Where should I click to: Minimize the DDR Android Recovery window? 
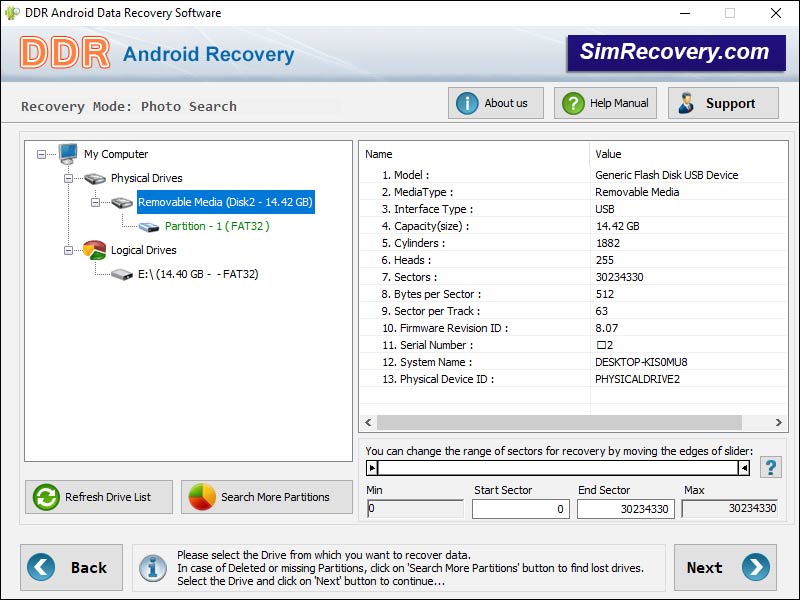[x=685, y=13]
